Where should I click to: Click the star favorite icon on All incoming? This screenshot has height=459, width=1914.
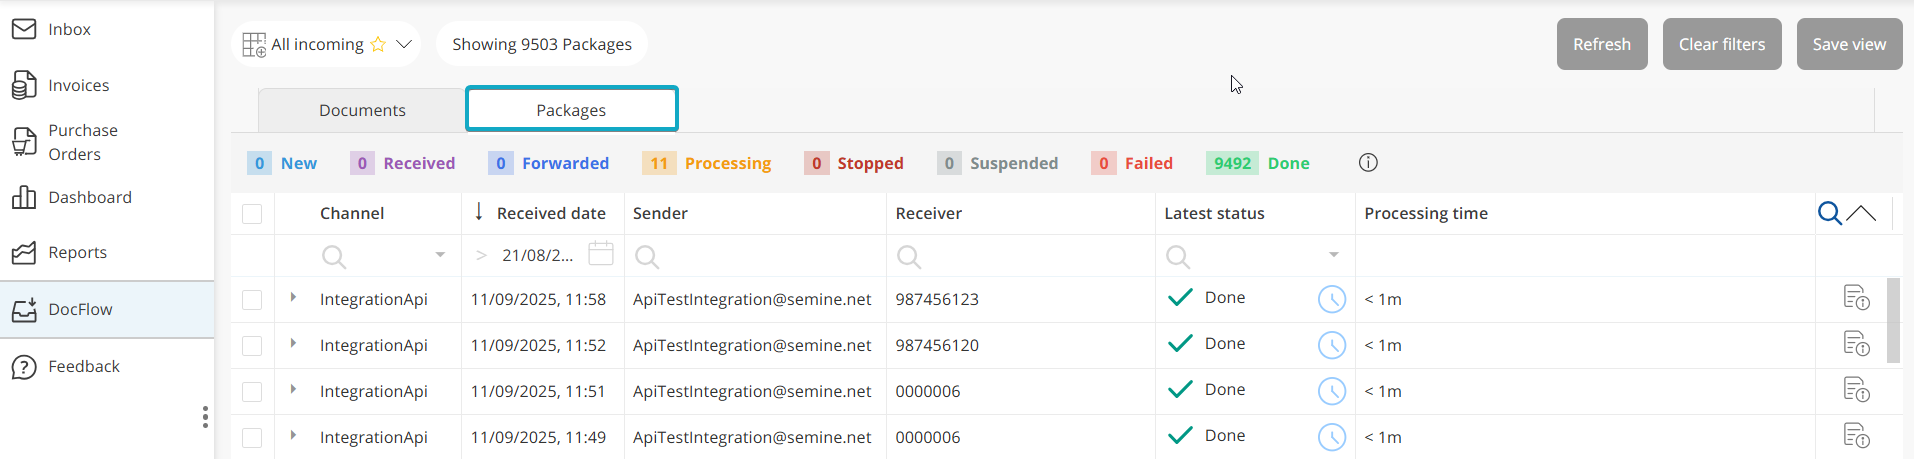[x=378, y=44]
